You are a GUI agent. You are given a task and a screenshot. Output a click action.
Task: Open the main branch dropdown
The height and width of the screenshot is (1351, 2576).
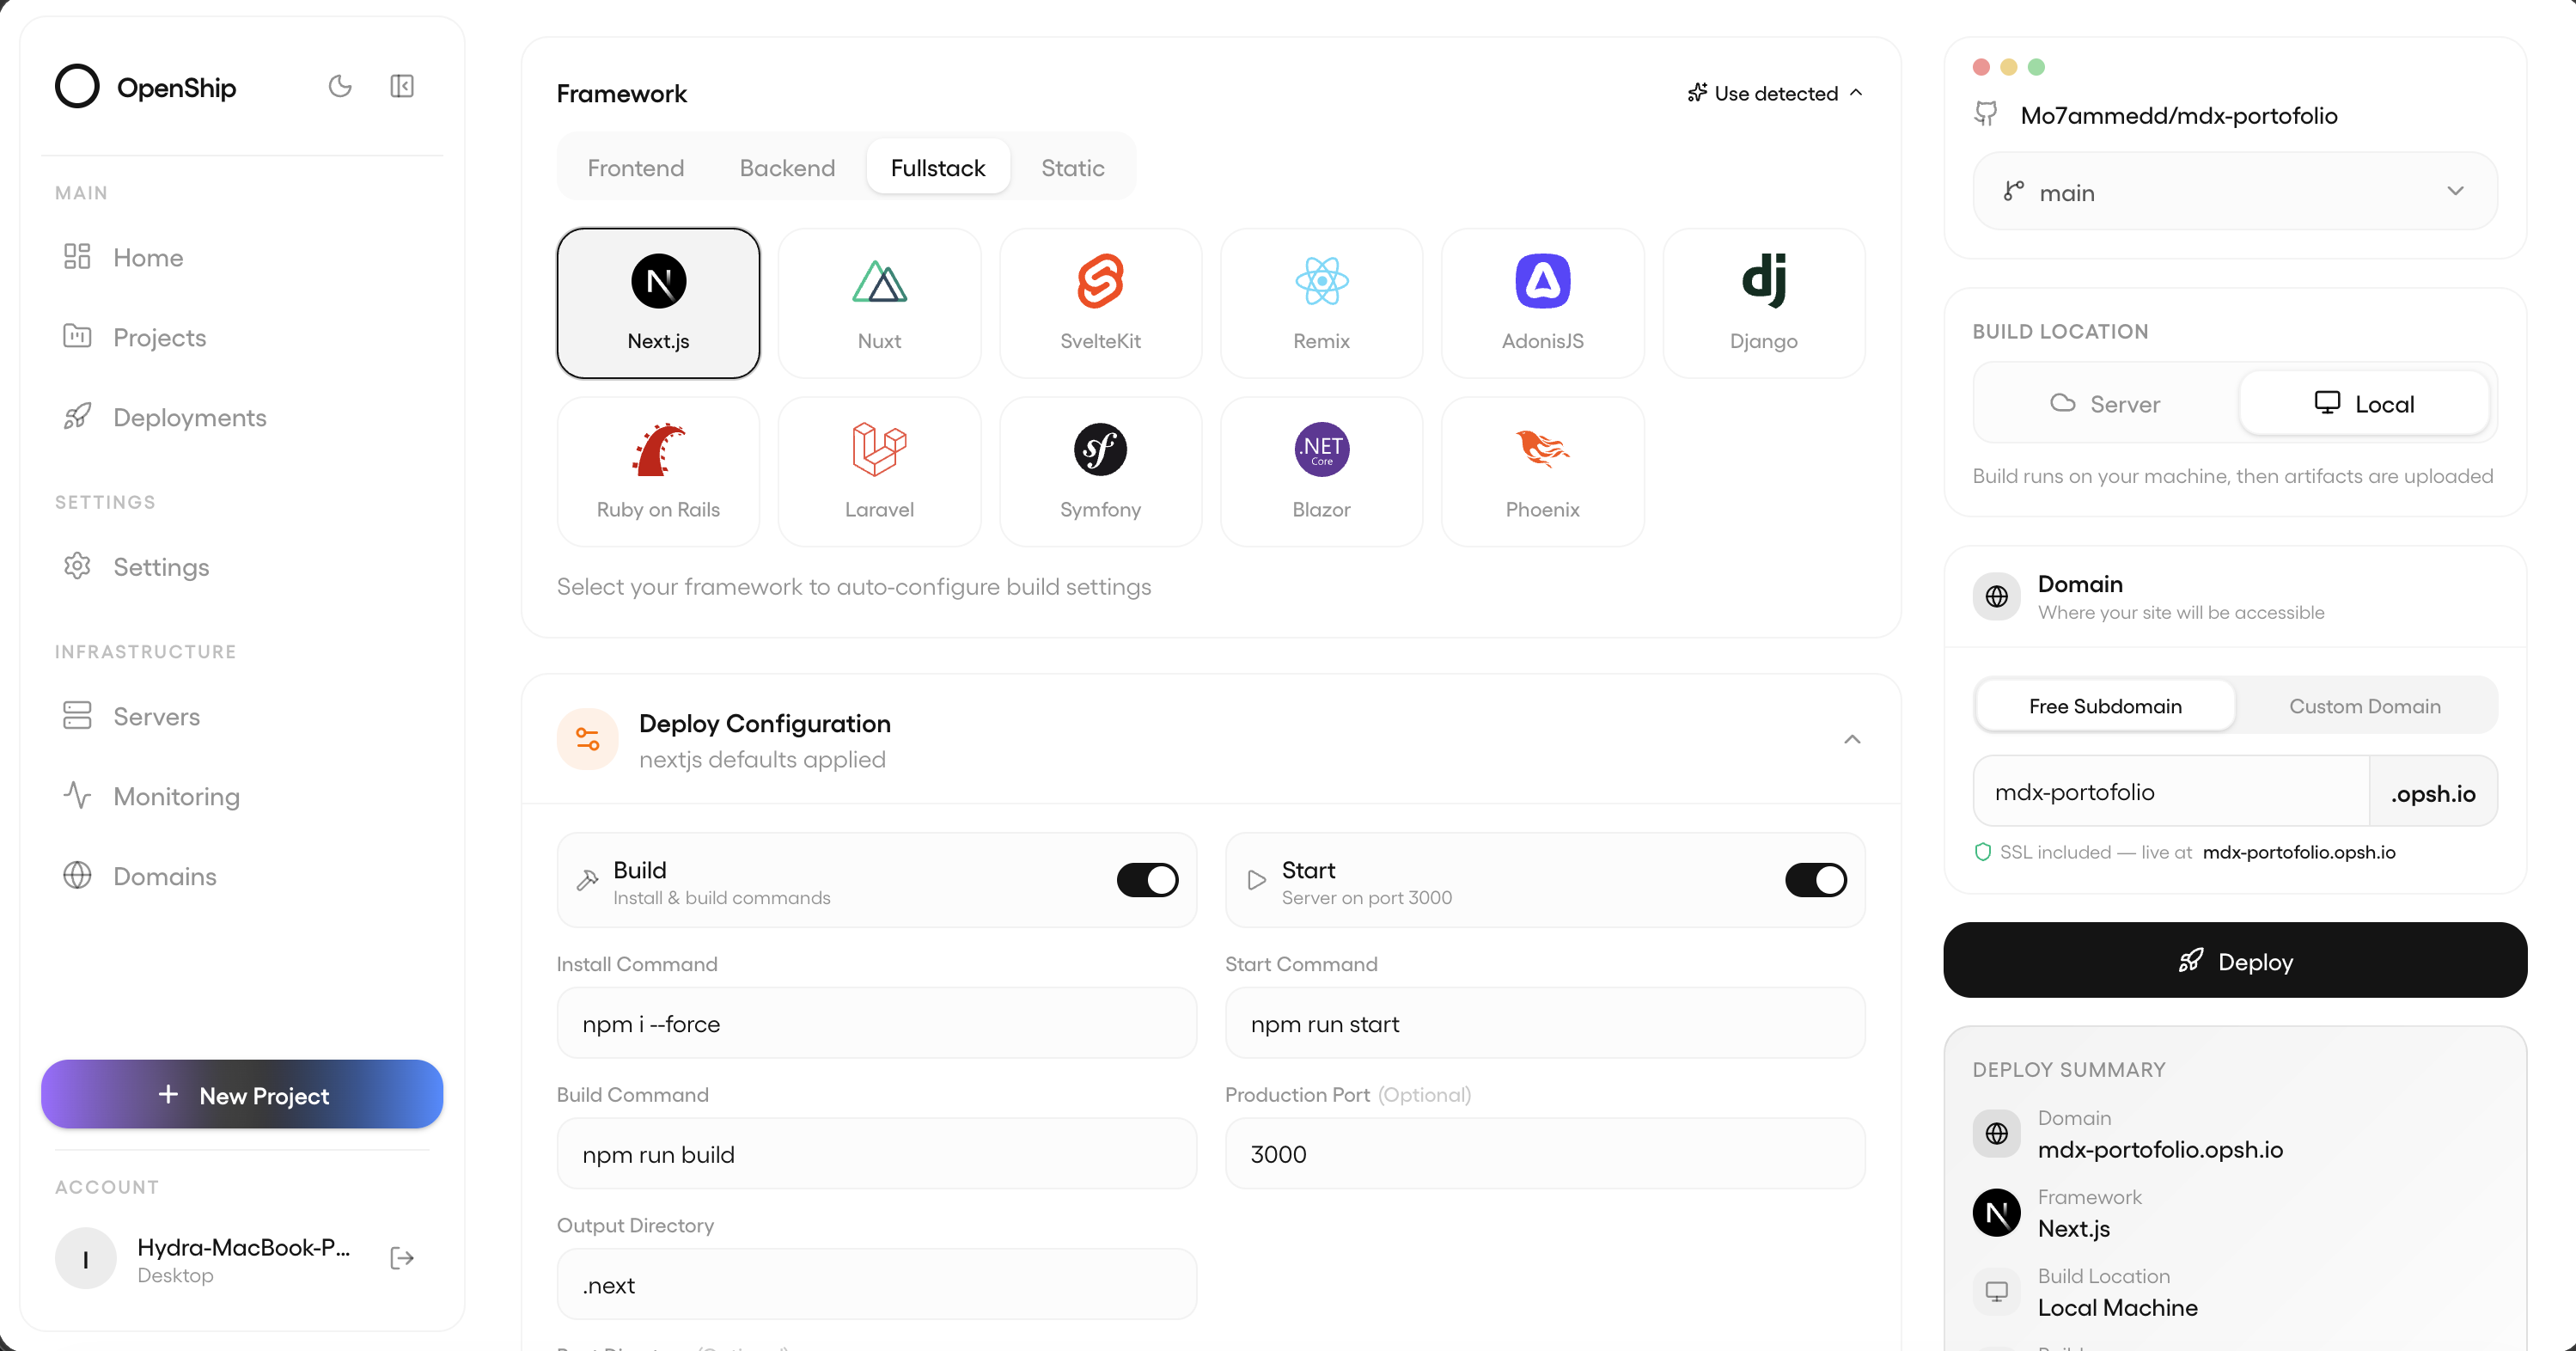2234,192
